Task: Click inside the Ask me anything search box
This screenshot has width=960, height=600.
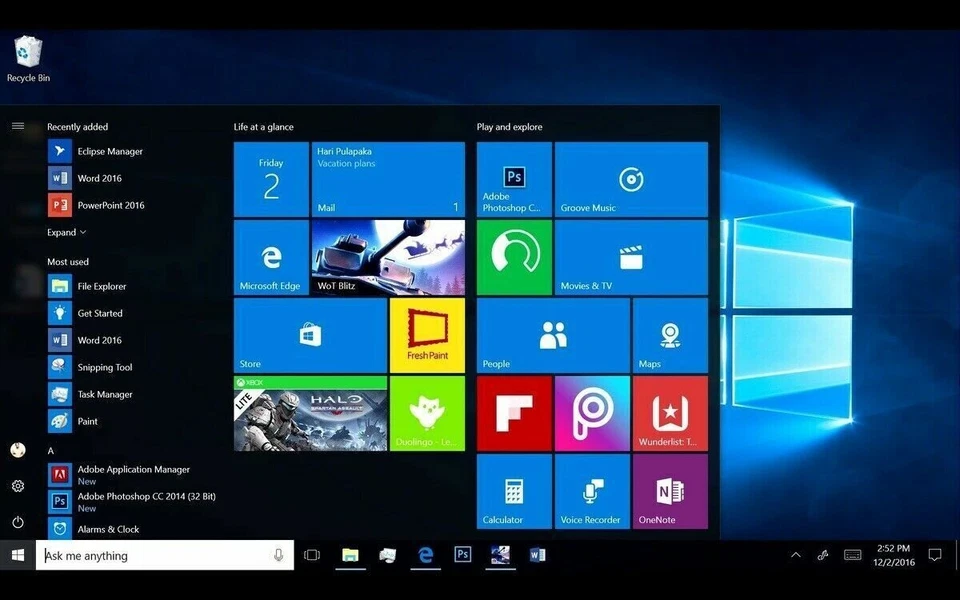Action: point(150,555)
